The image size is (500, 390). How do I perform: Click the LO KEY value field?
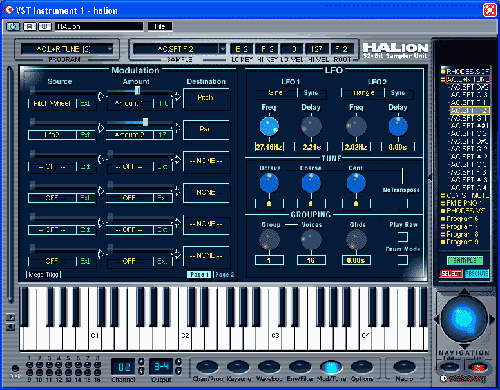coord(242,49)
